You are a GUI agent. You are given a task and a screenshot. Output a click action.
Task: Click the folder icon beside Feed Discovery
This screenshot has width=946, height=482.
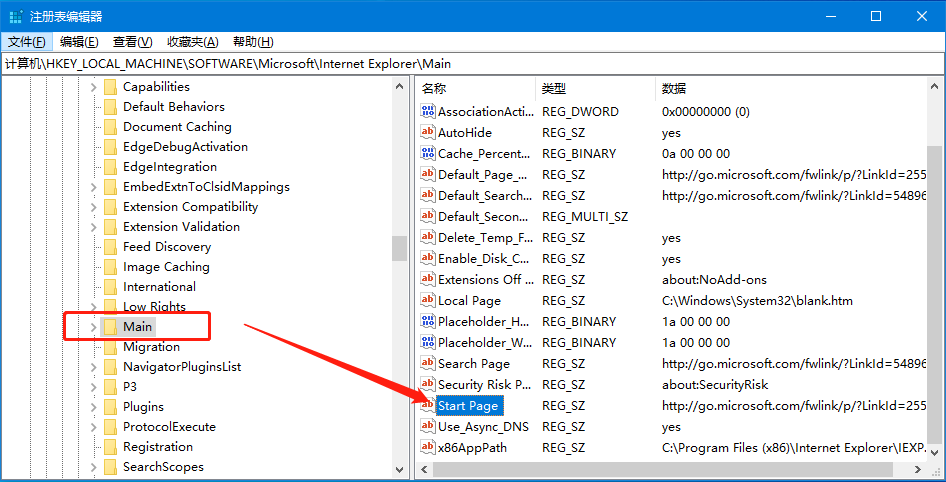(x=110, y=247)
